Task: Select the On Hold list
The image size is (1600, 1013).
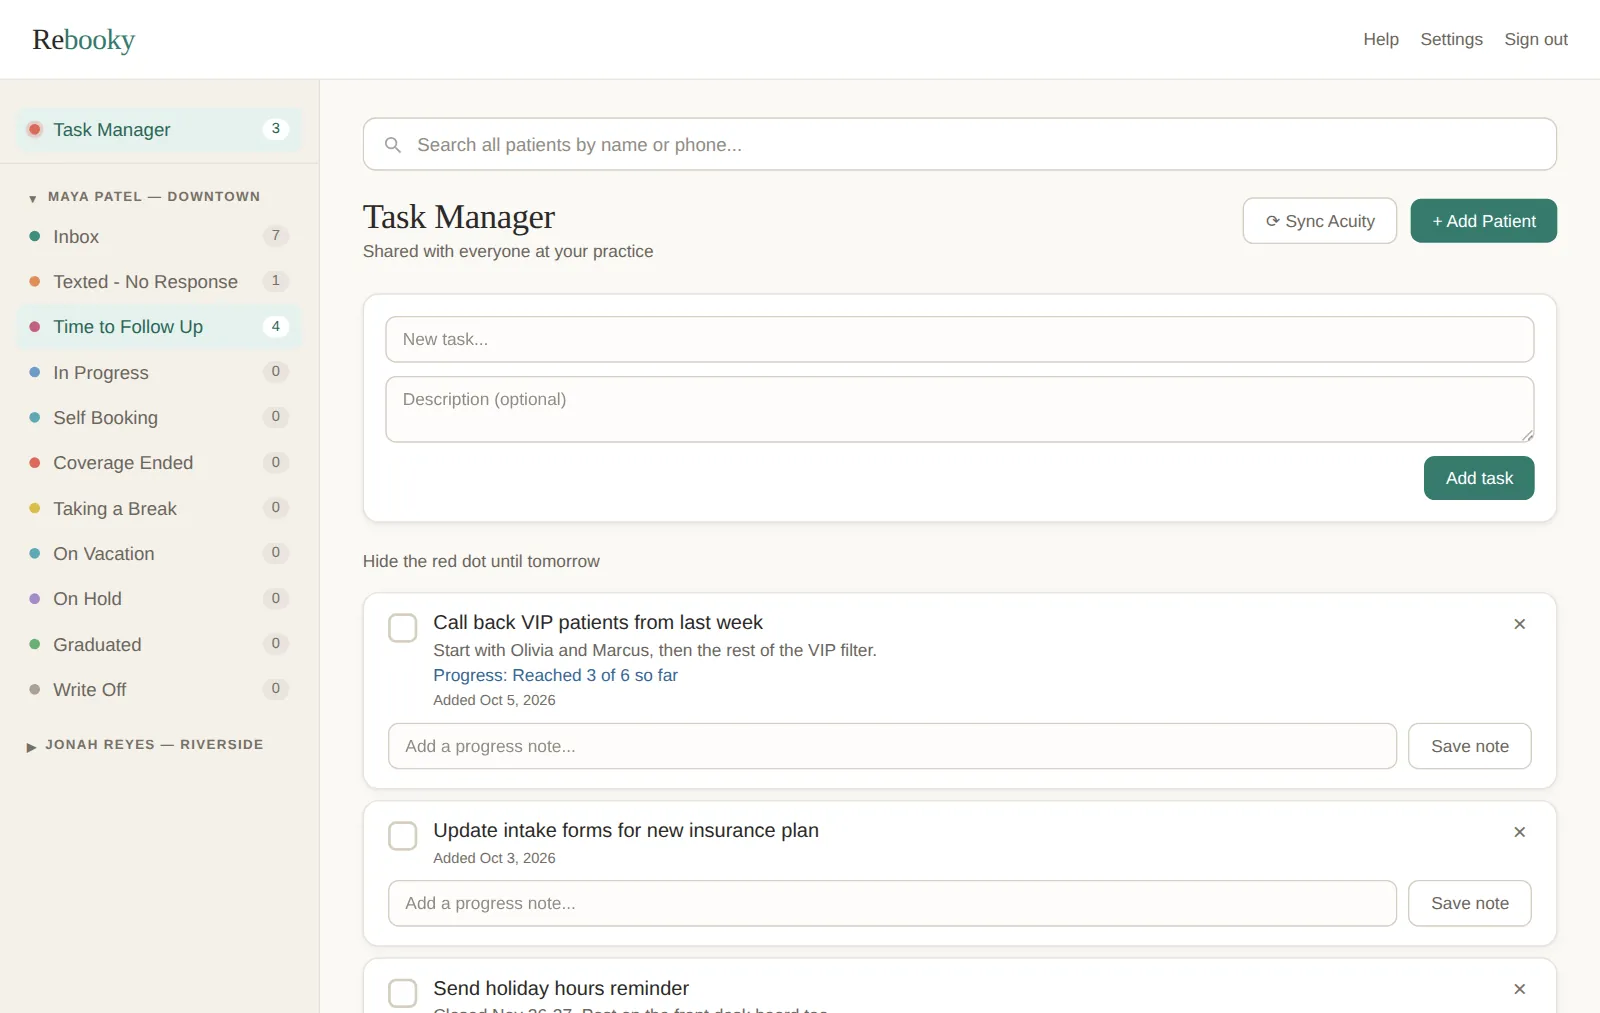Action: (158, 599)
